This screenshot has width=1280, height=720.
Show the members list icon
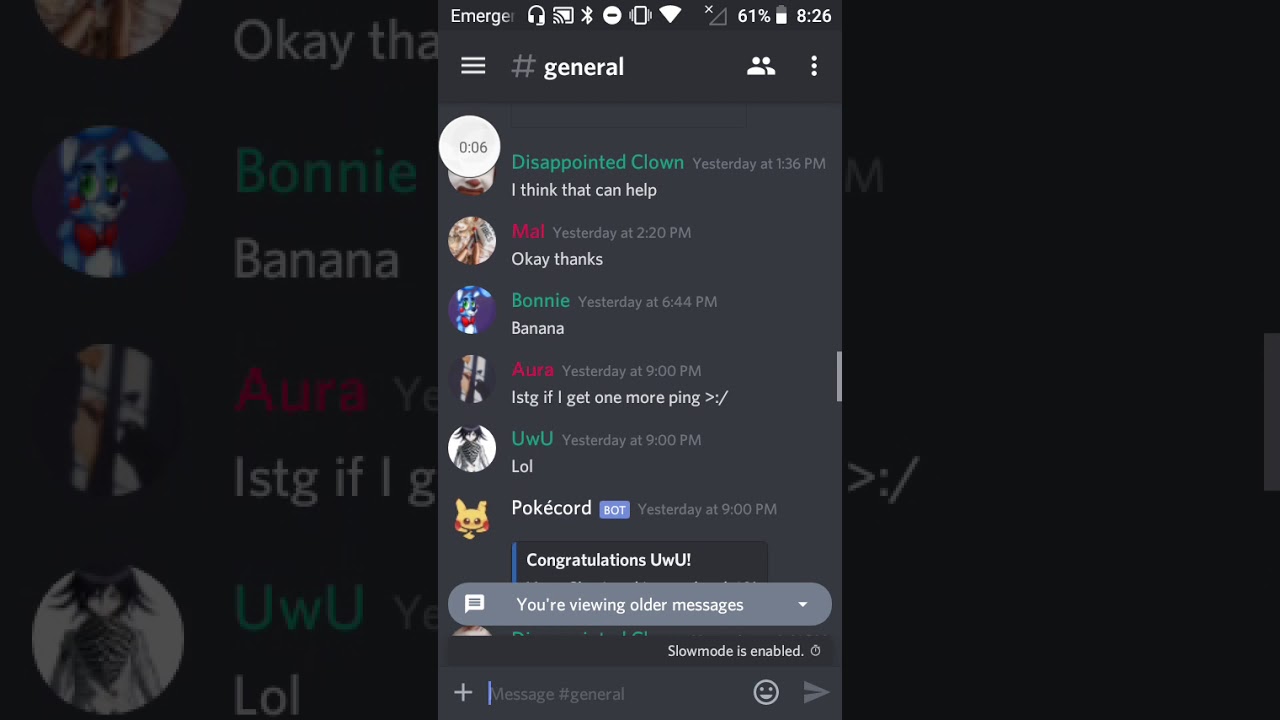pos(761,66)
